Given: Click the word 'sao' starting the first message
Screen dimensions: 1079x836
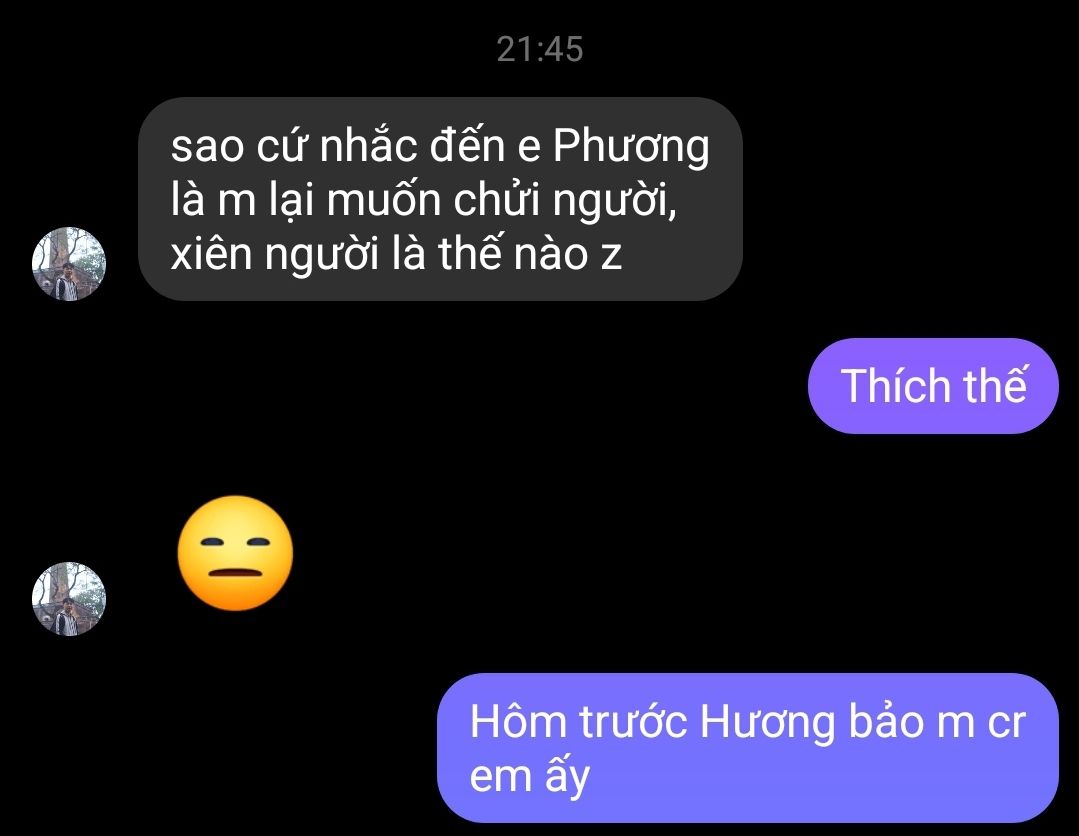Looking at the screenshot, I should (207, 147).
